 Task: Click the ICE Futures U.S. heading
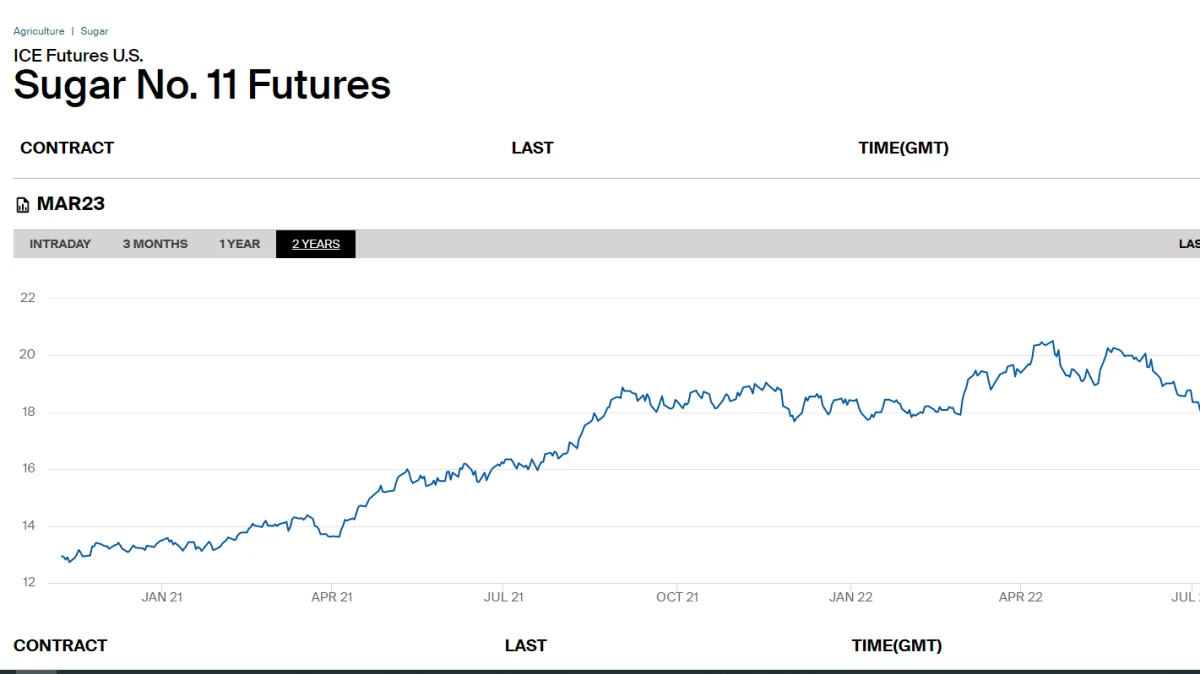click(78, 56)
